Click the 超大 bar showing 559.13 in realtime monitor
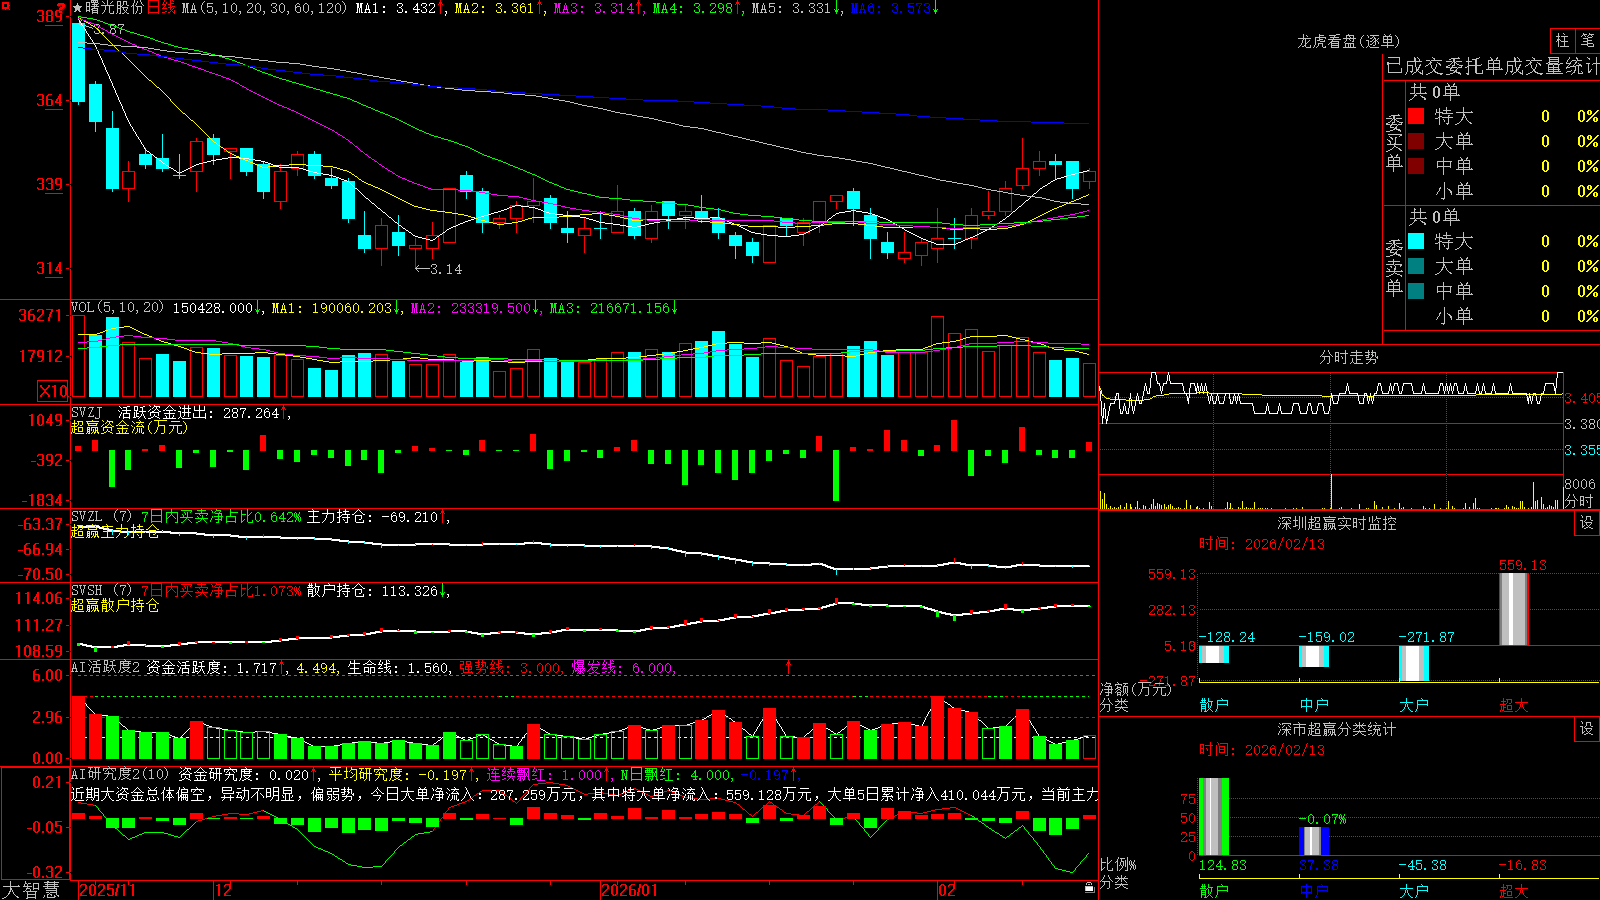 [1514, 609]
